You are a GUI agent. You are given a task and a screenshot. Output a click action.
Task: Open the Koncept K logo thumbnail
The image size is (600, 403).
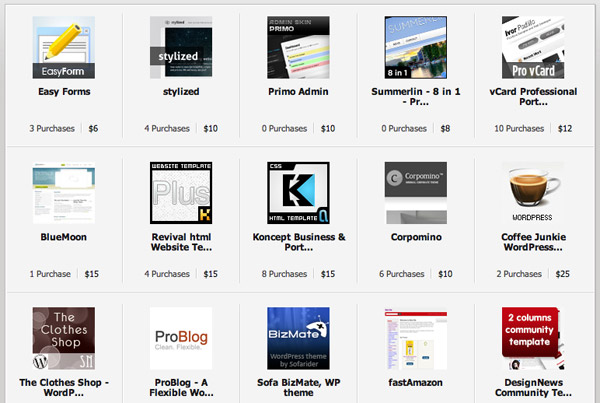coord(298,193)
